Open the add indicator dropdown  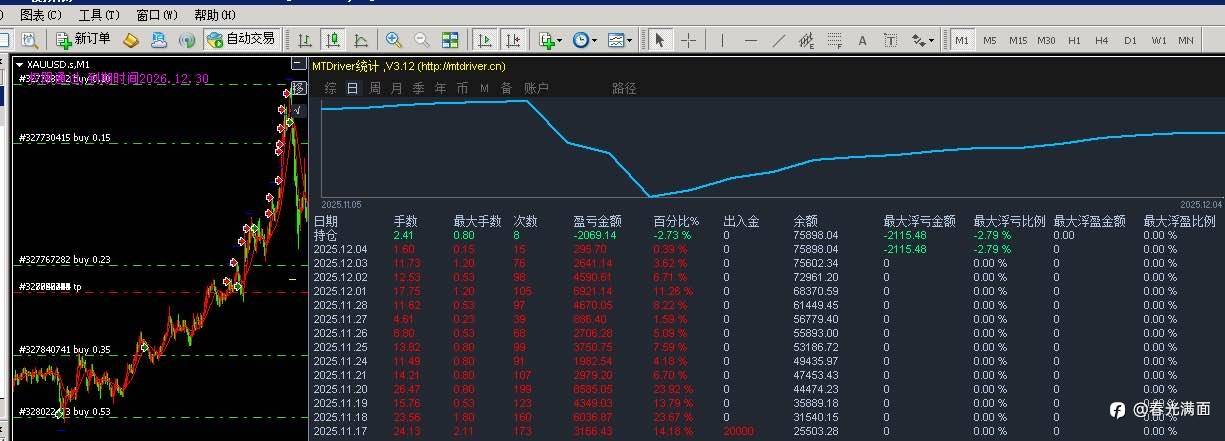click(549, 40)
